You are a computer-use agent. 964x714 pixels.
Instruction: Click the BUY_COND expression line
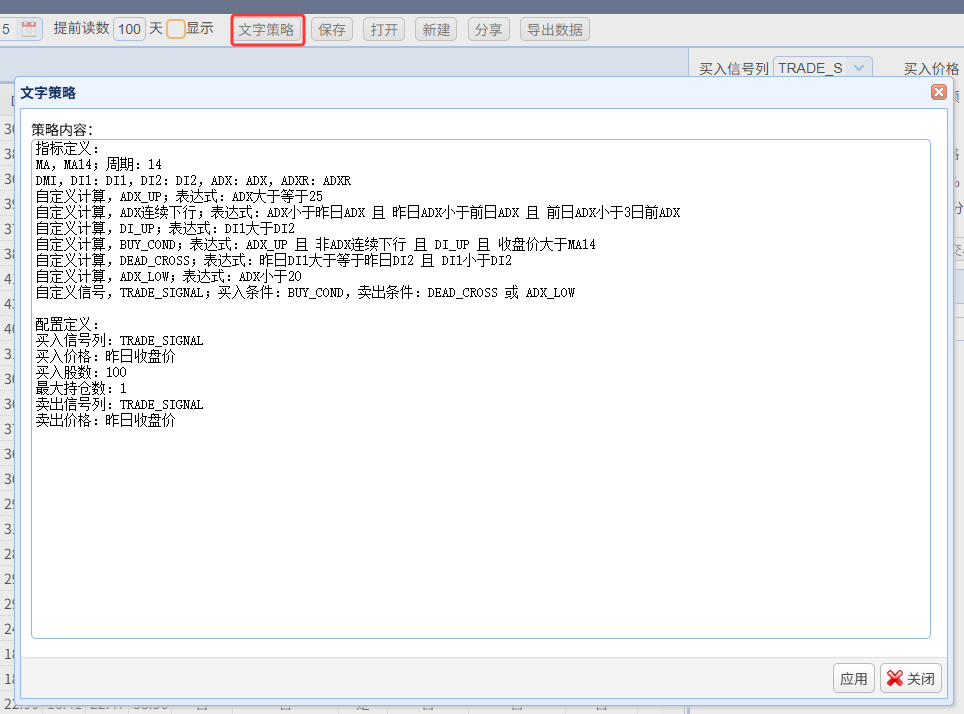[315, 244]
